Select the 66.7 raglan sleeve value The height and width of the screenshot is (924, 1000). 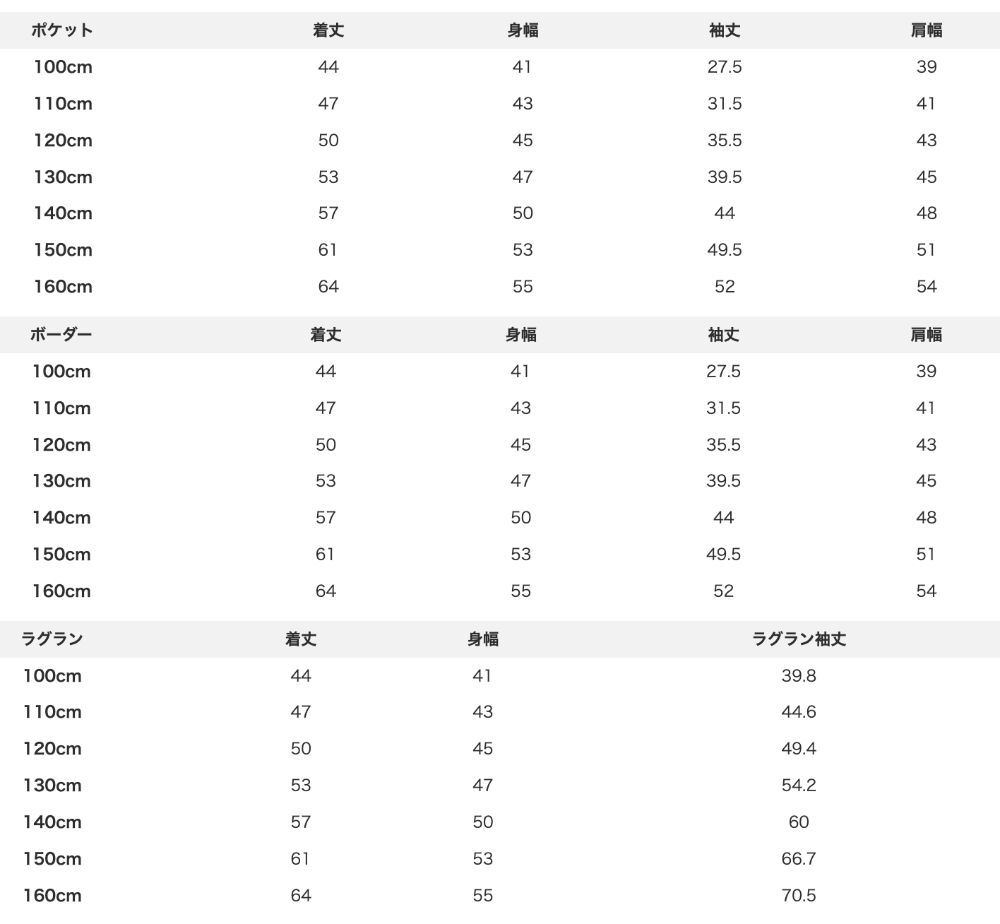click(x=798, y=858)
